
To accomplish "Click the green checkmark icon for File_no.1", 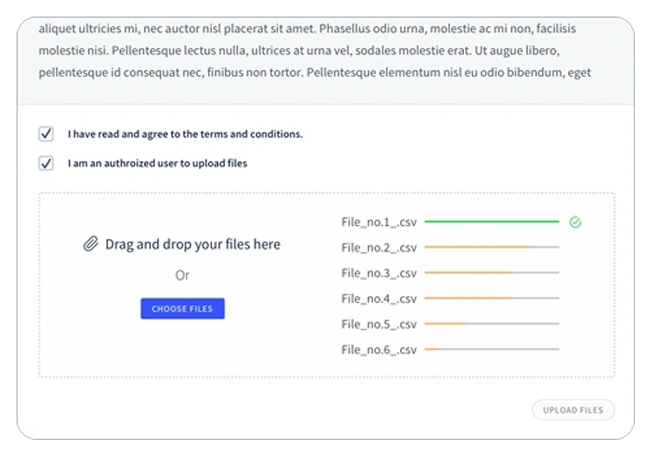I will click(575, 222).
